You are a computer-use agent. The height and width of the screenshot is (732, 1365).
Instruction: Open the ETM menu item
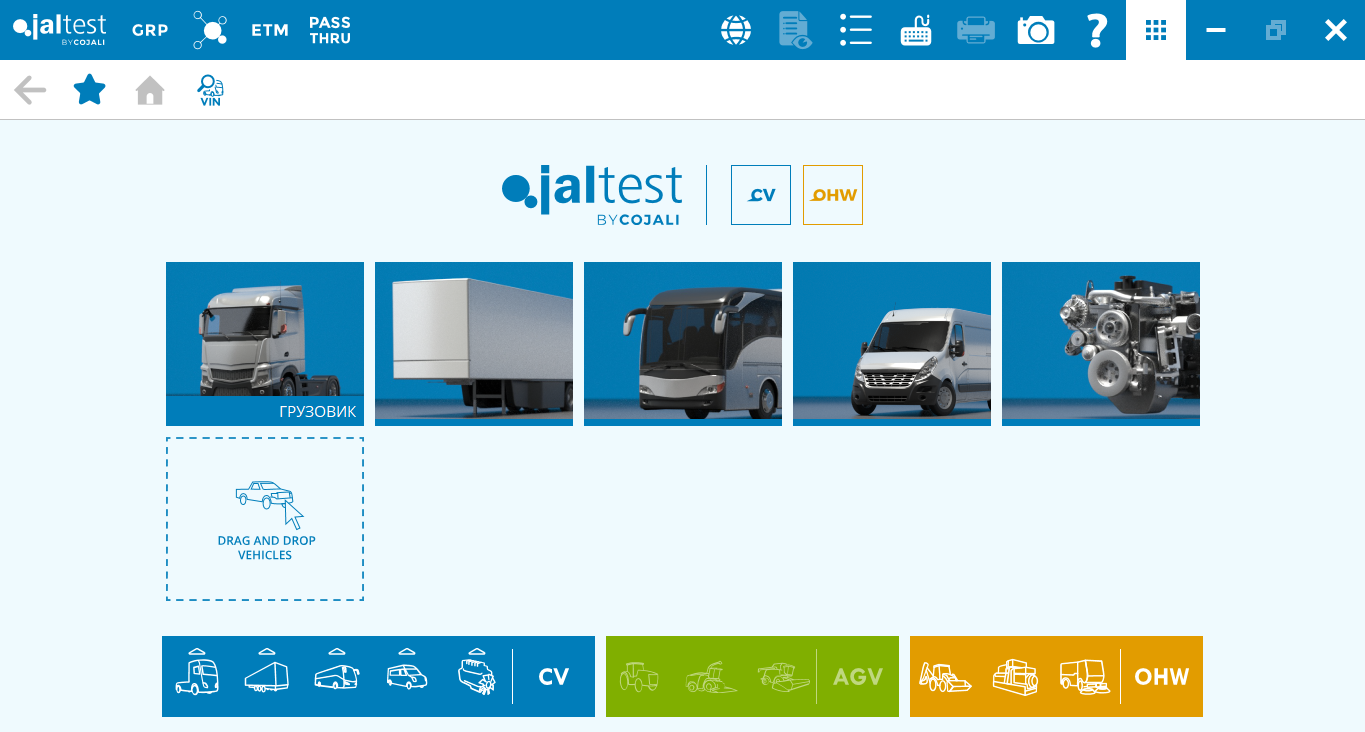(x=270, y=30)
